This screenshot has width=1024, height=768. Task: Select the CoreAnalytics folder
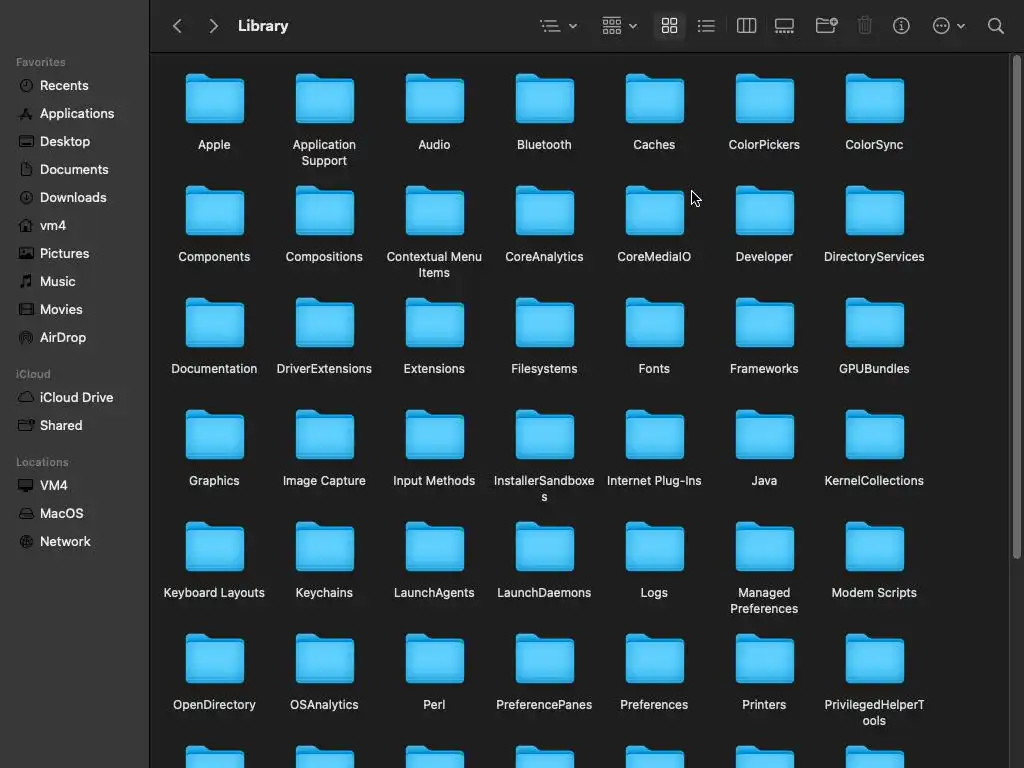coord(544,212)
